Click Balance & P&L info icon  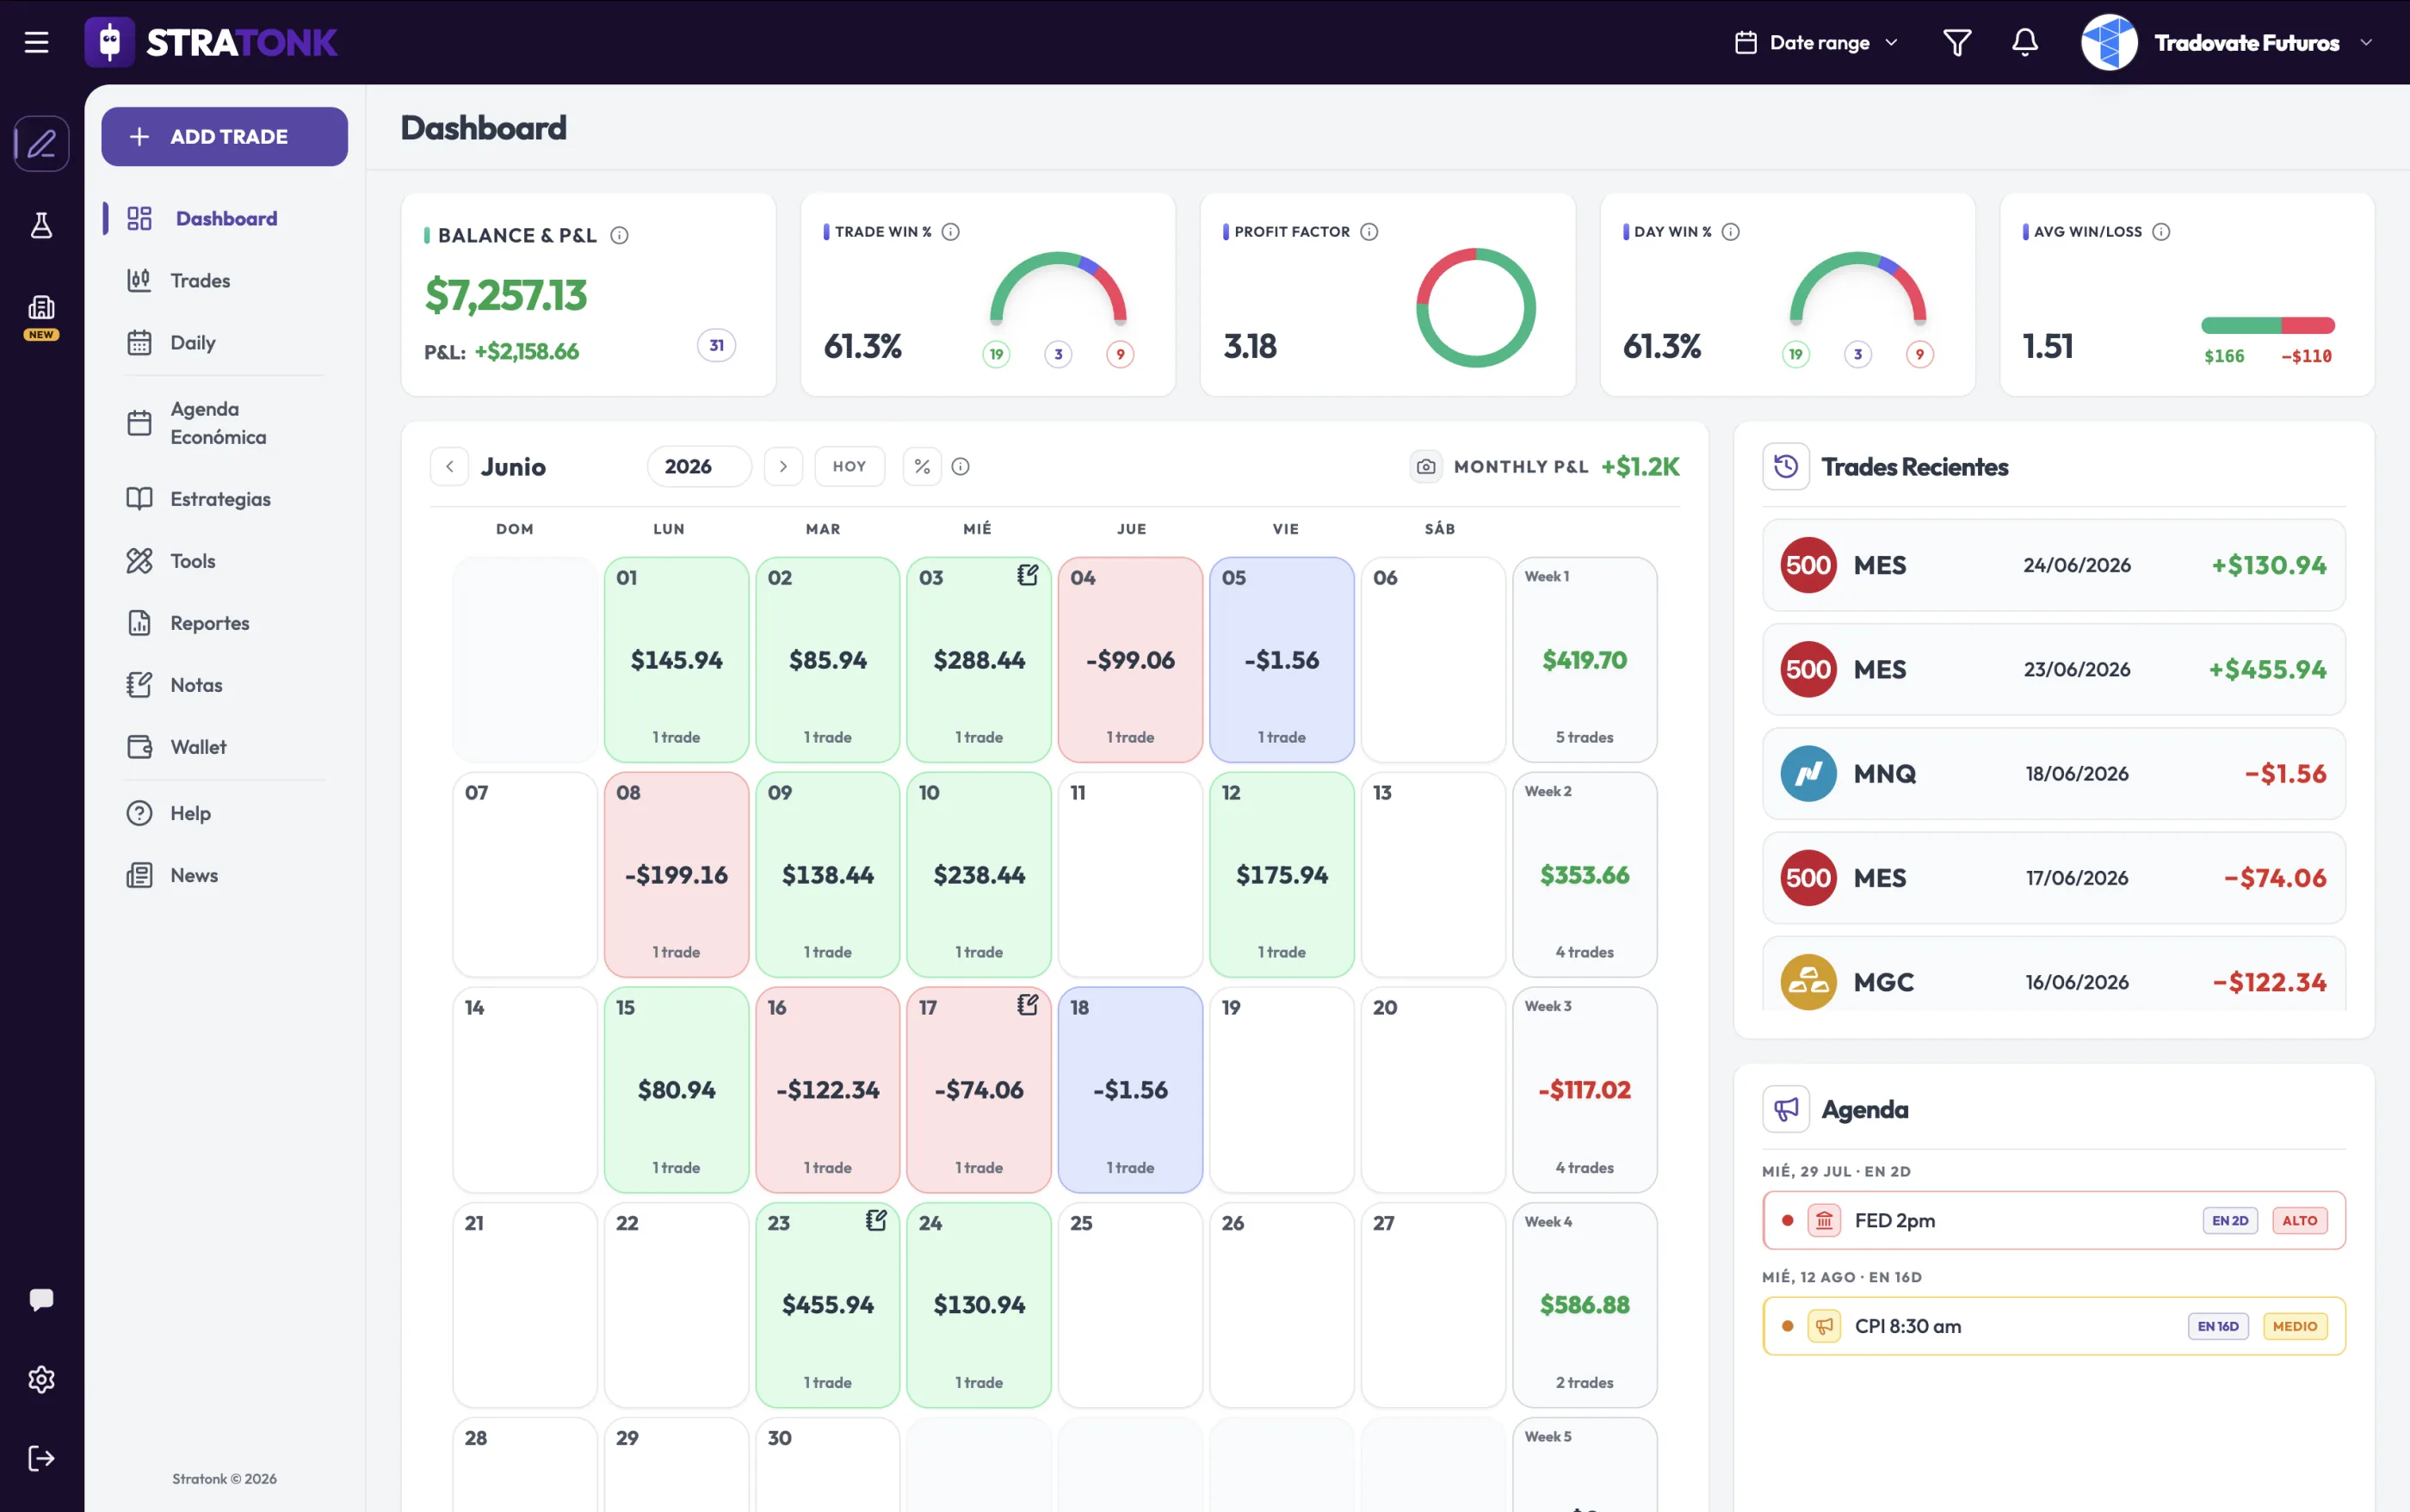coord(619,236)
